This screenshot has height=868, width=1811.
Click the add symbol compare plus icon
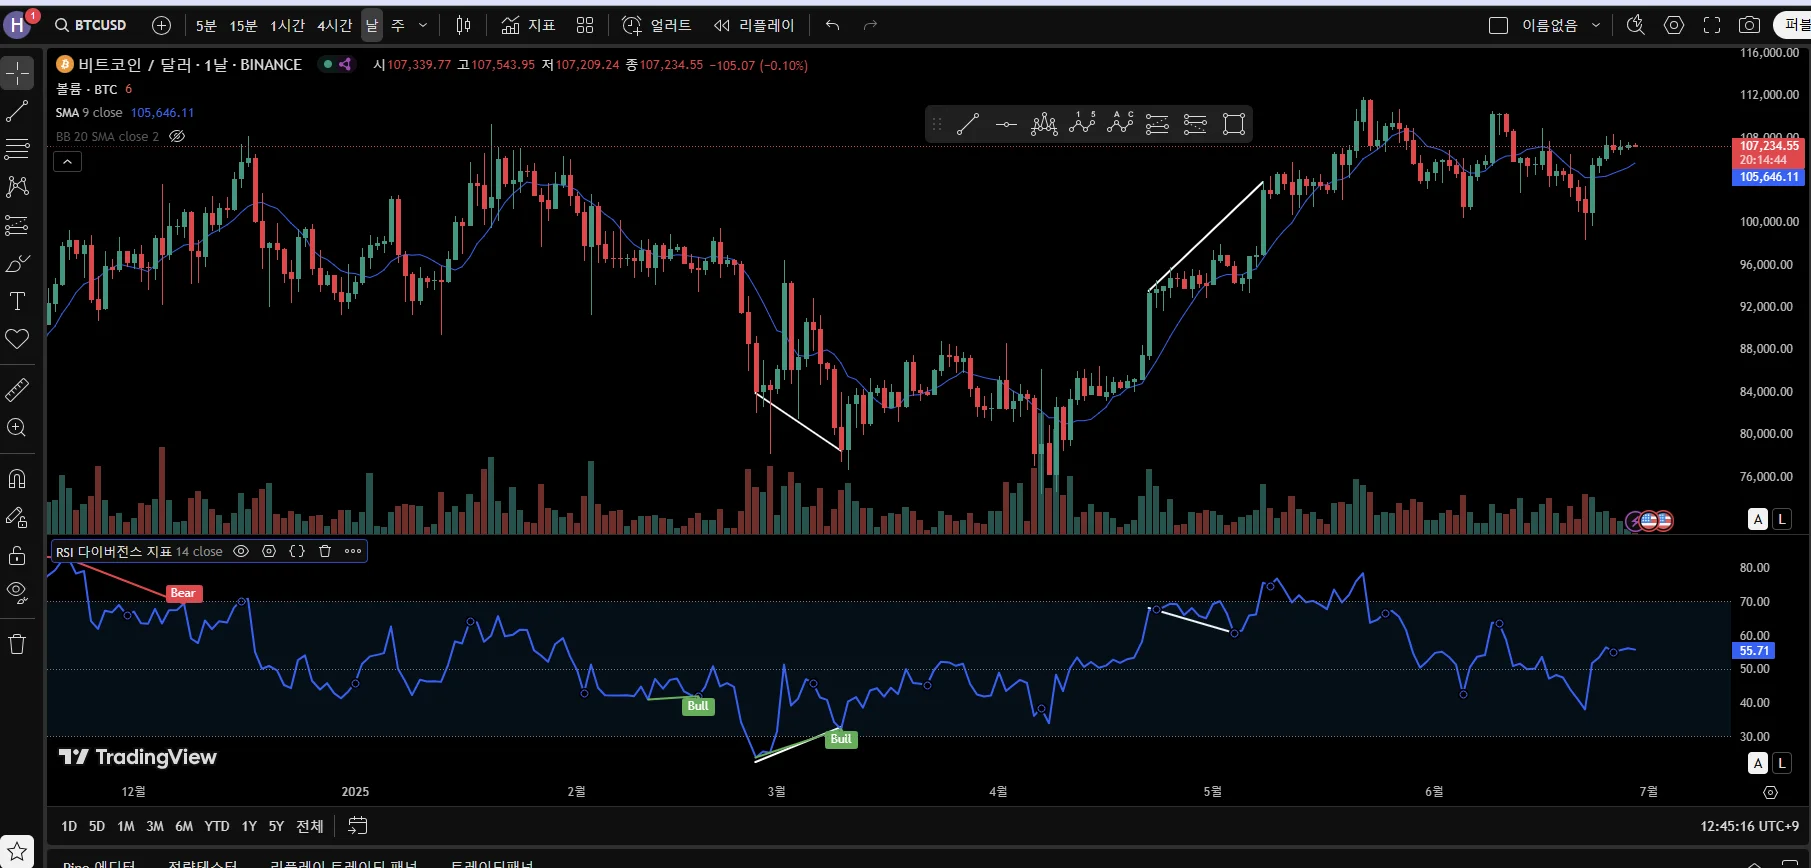point(161,25)
